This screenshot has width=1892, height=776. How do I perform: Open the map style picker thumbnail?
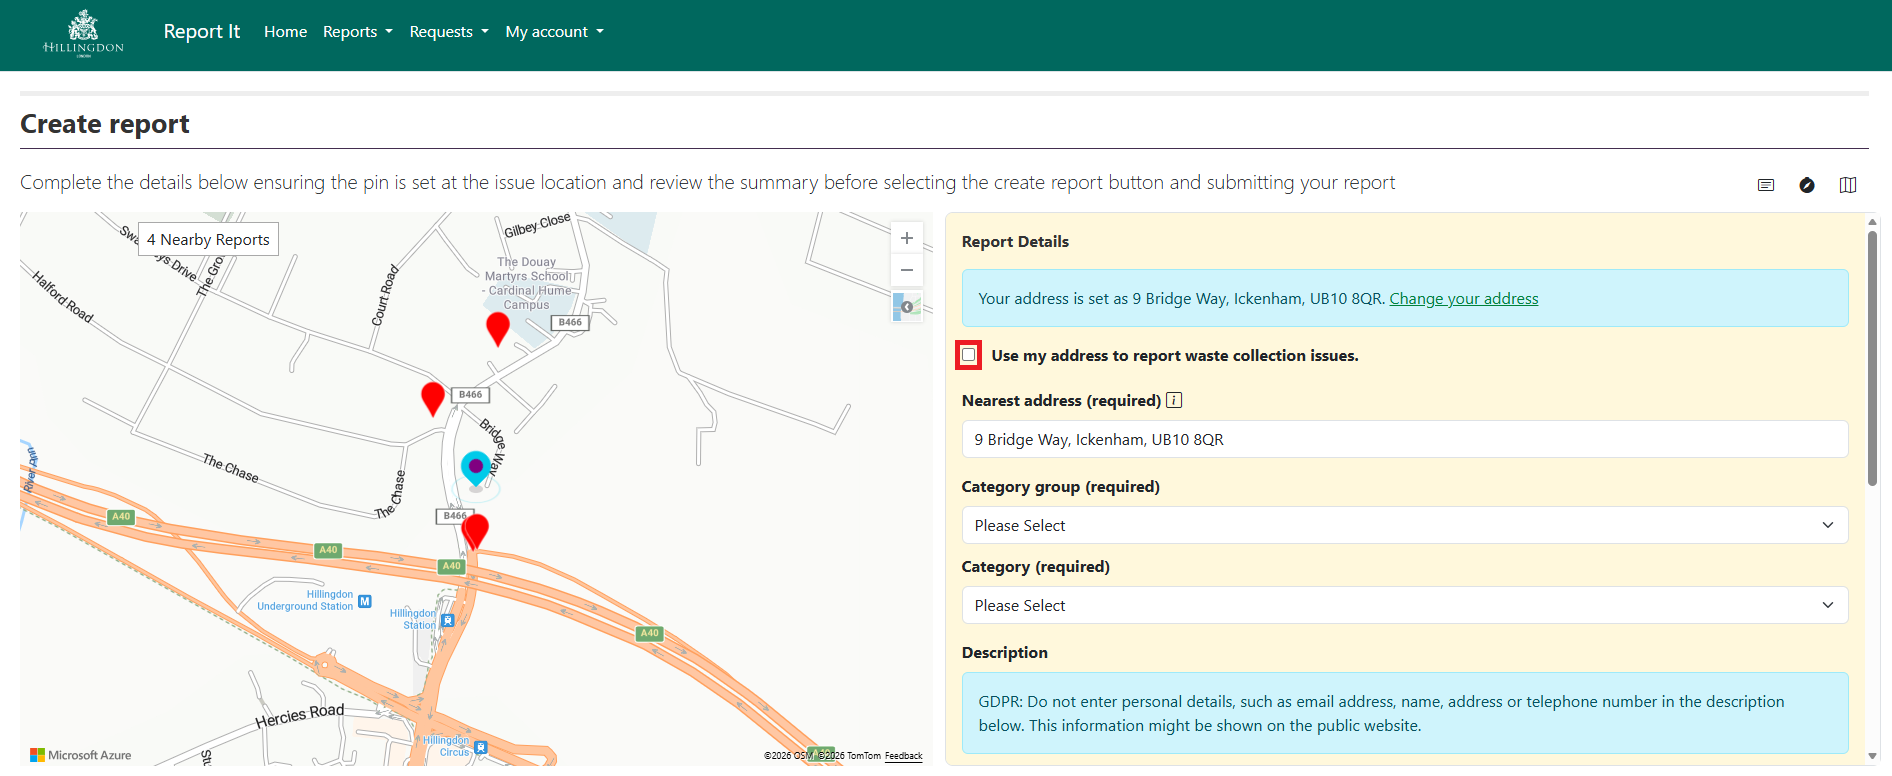point(907,306)
